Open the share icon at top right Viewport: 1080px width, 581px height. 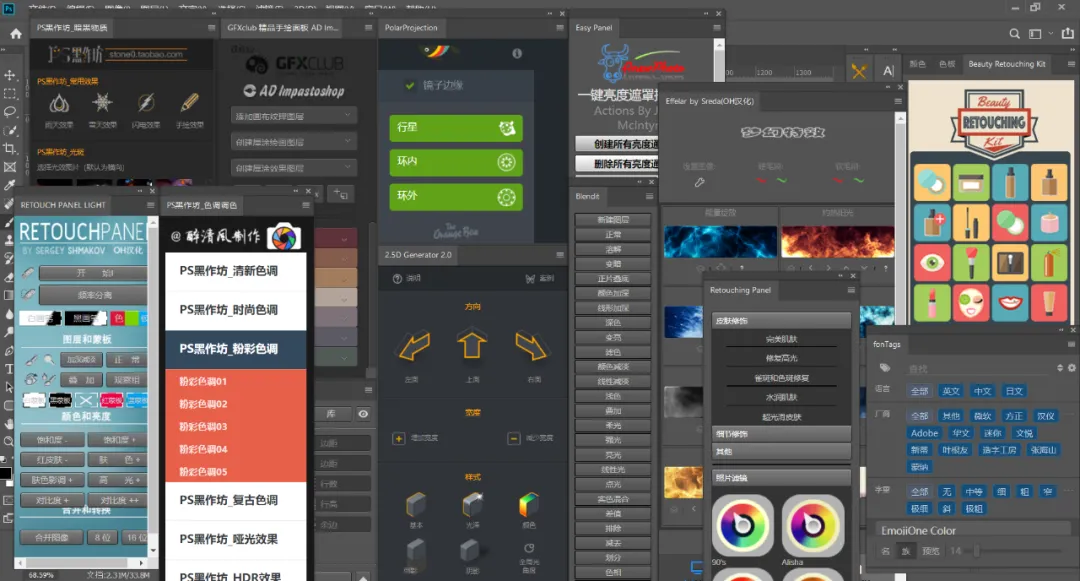[1068, 33]
